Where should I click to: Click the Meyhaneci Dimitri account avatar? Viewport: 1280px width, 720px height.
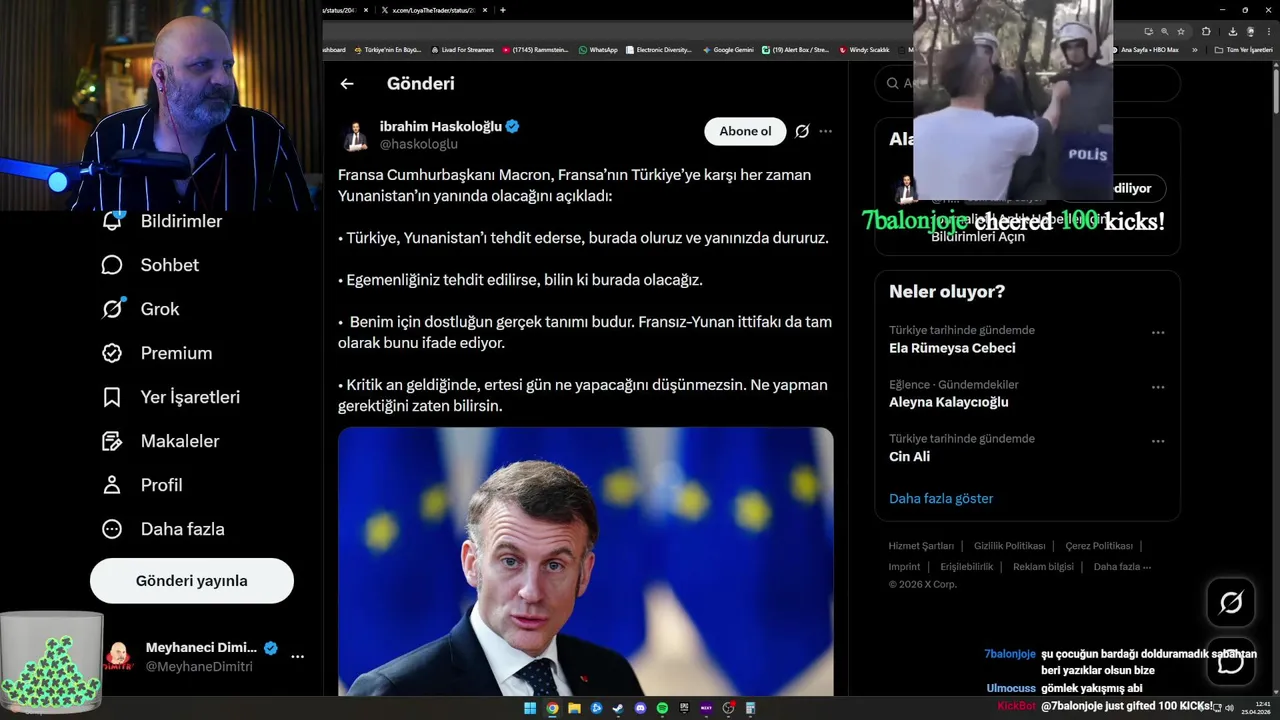(119, 656)
